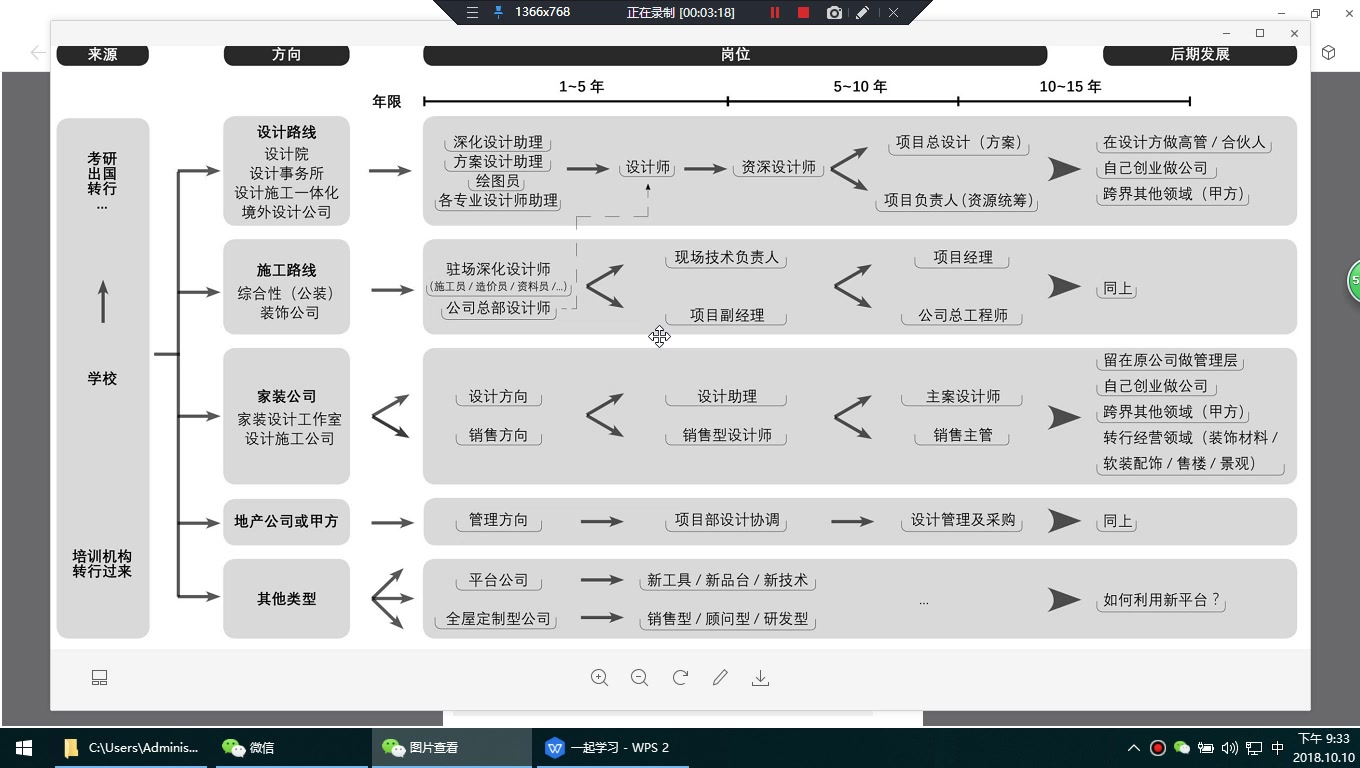Viewport: 1360px width, 768px height.
Task: Click the 留在原公司做管理层 text
Action: click(x=1170, y=361)
